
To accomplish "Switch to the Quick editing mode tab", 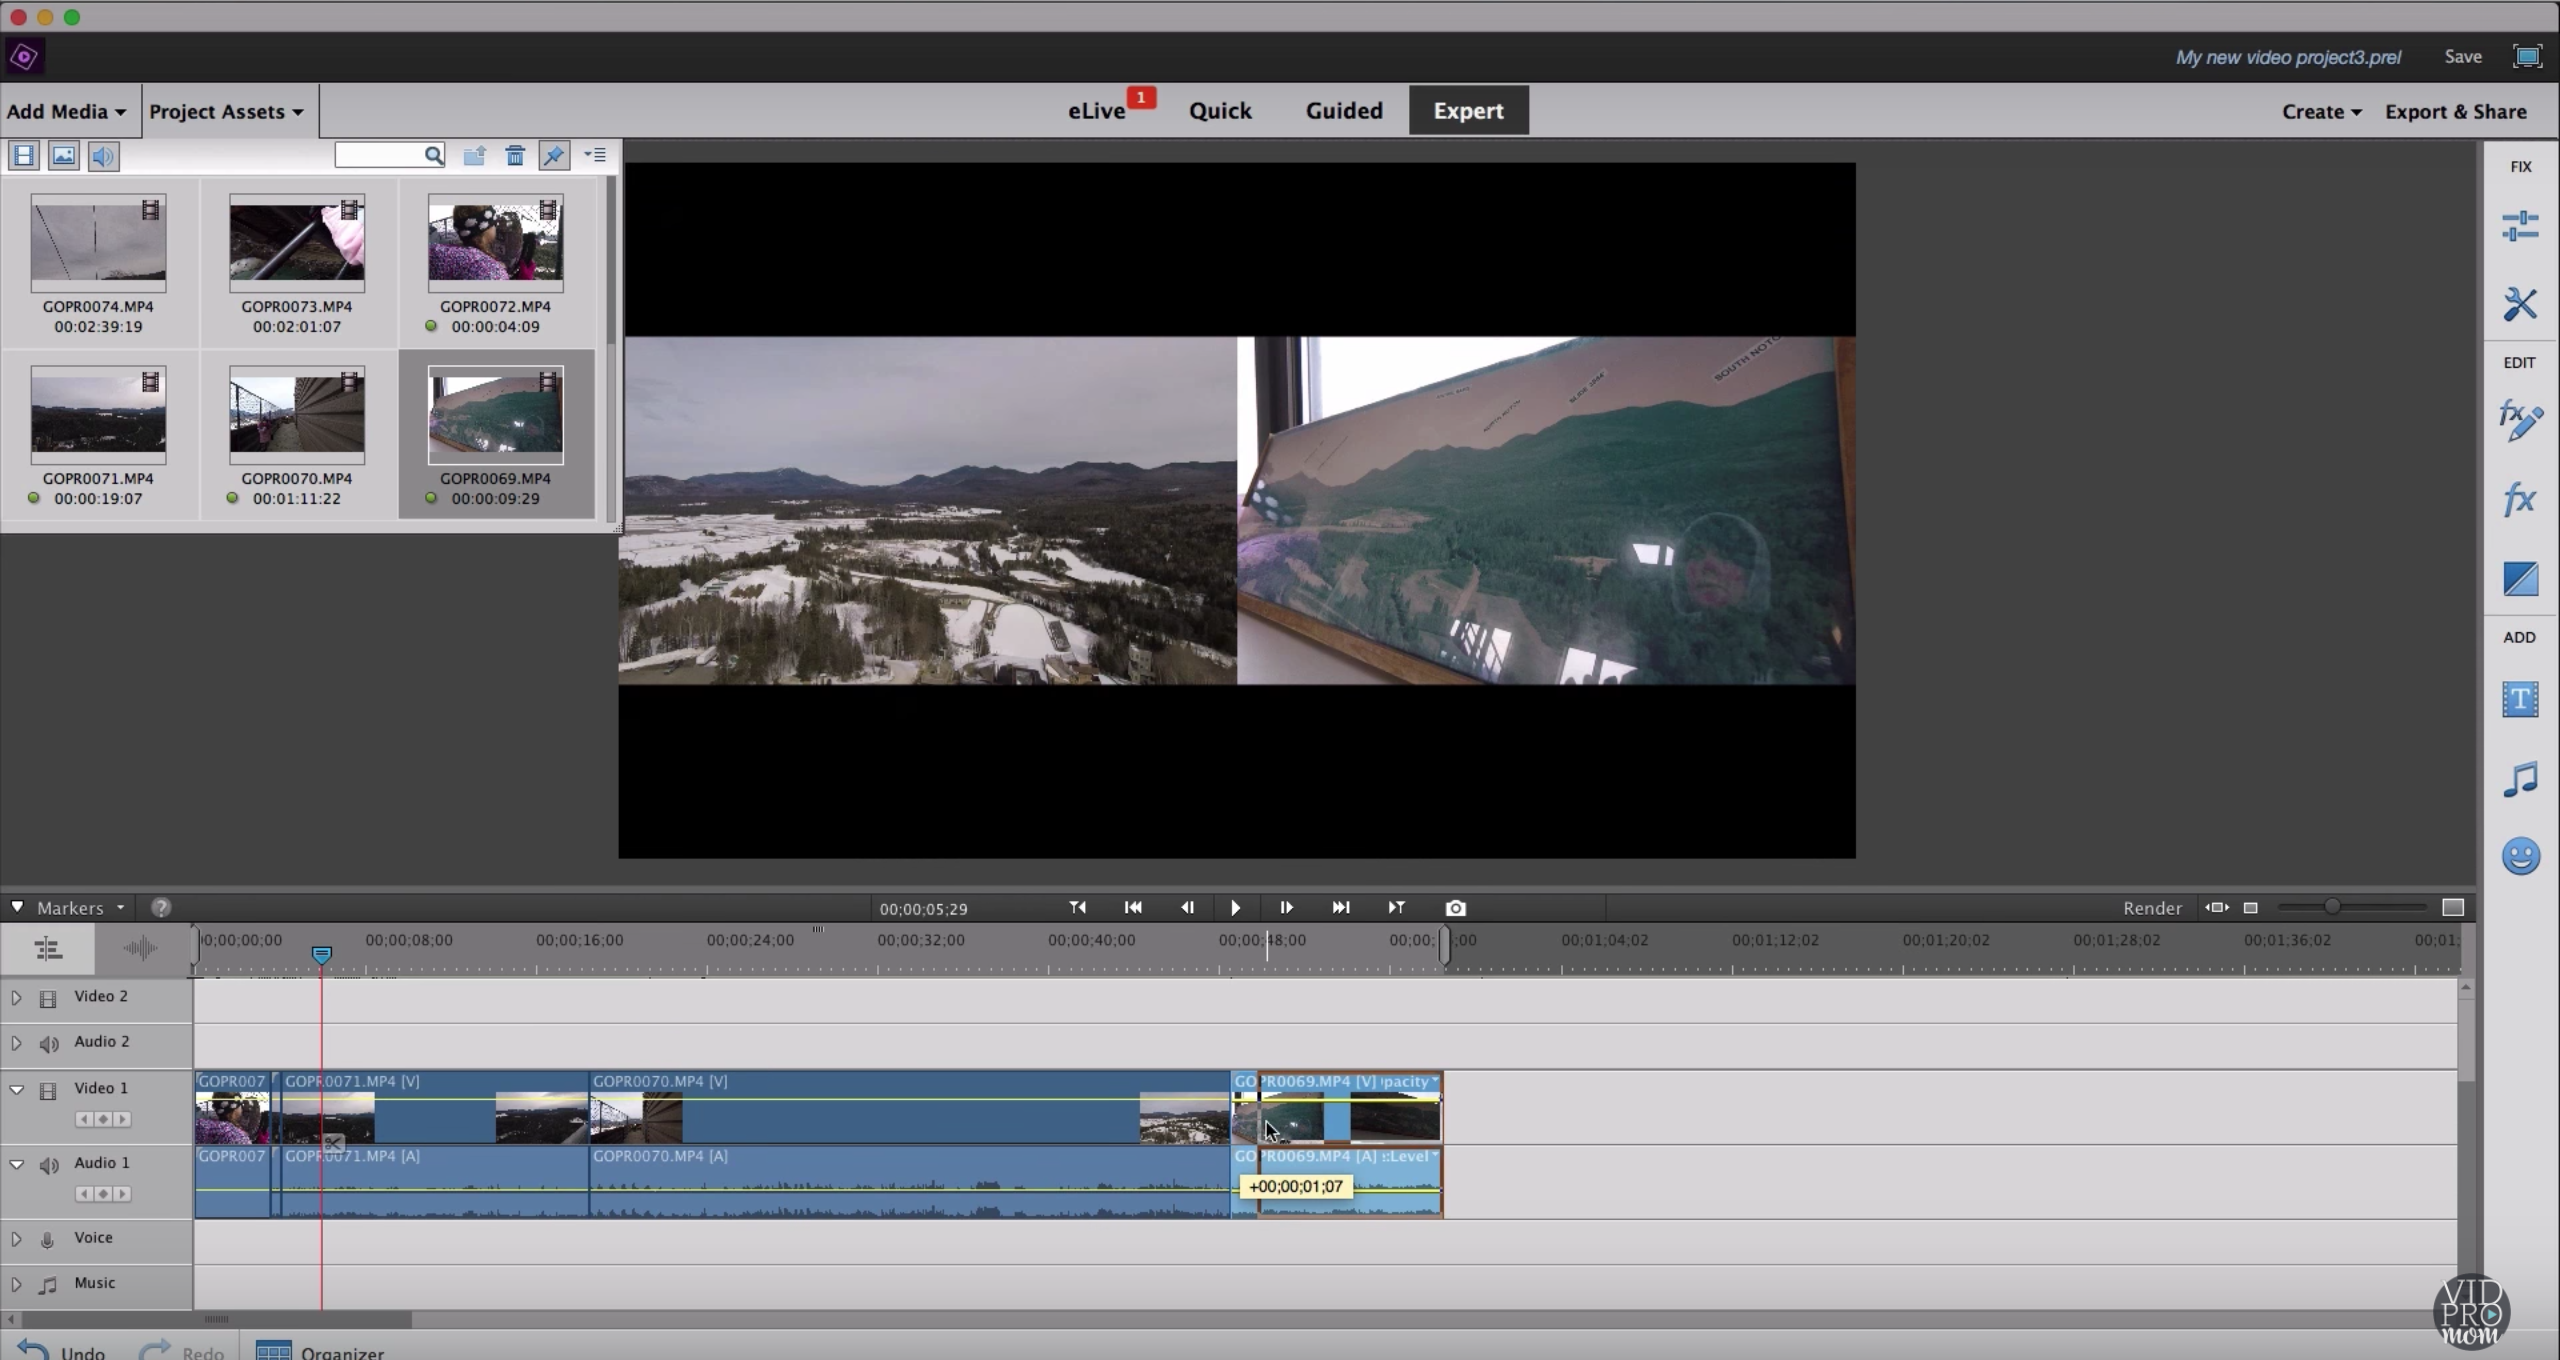I will pos(1220,110).
